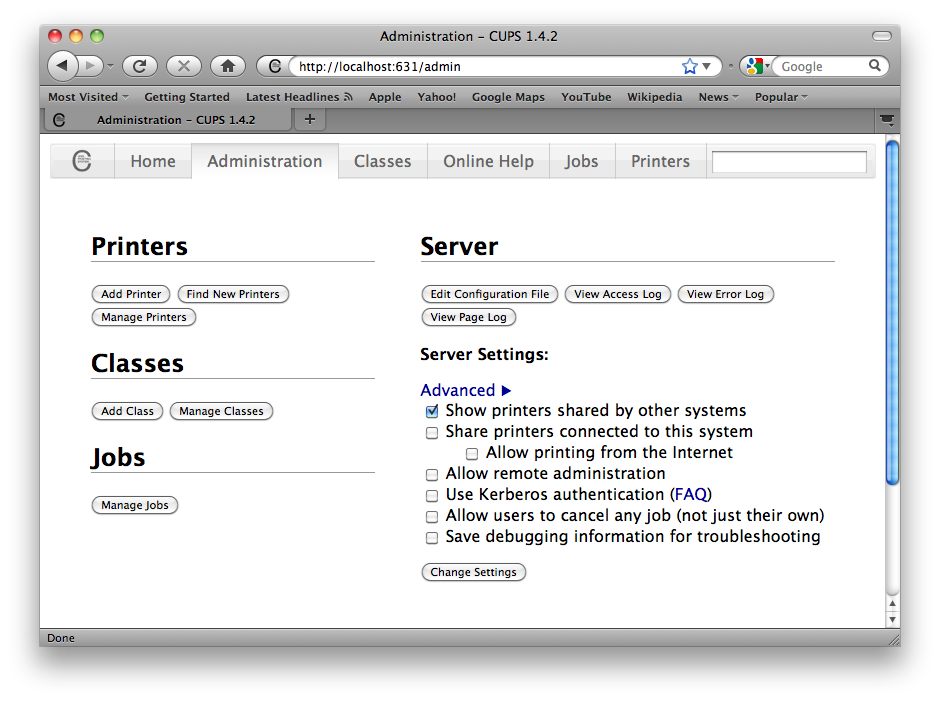Reload the page with the refresh icon

[139, 66]
